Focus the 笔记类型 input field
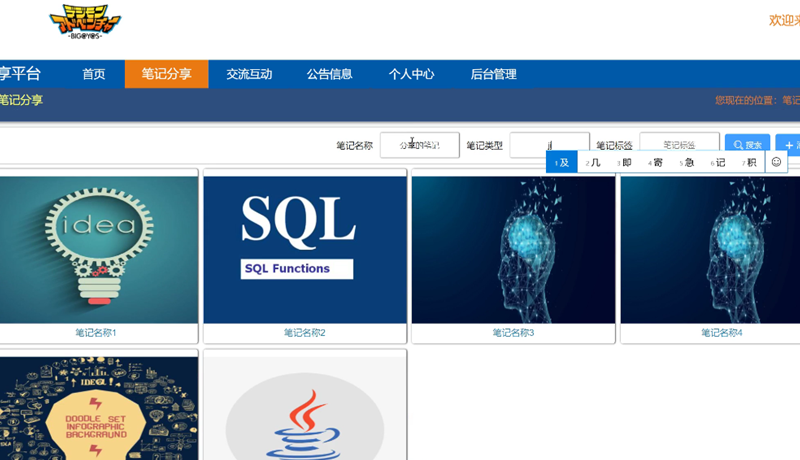 click(x=549, y=143)
